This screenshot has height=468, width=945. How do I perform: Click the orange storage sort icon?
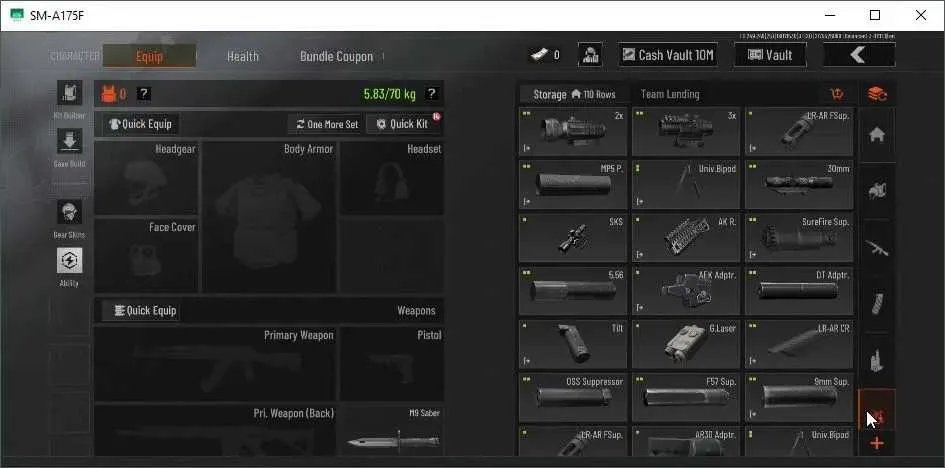point(837,94)
